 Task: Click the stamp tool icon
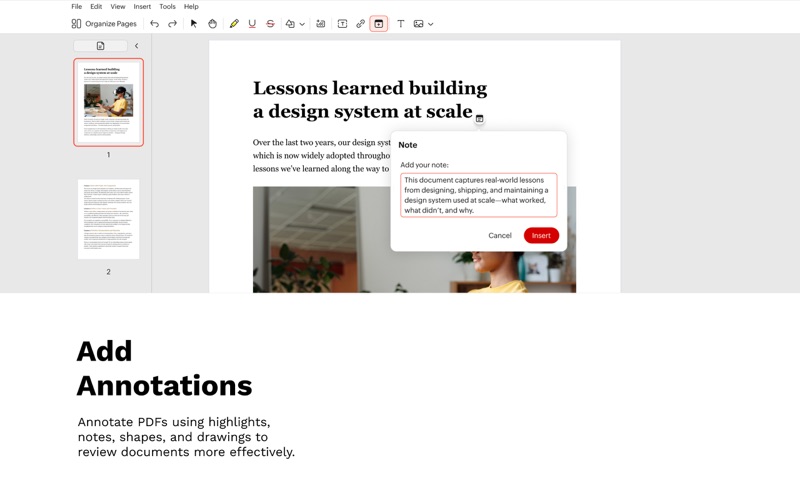[320, 23]
